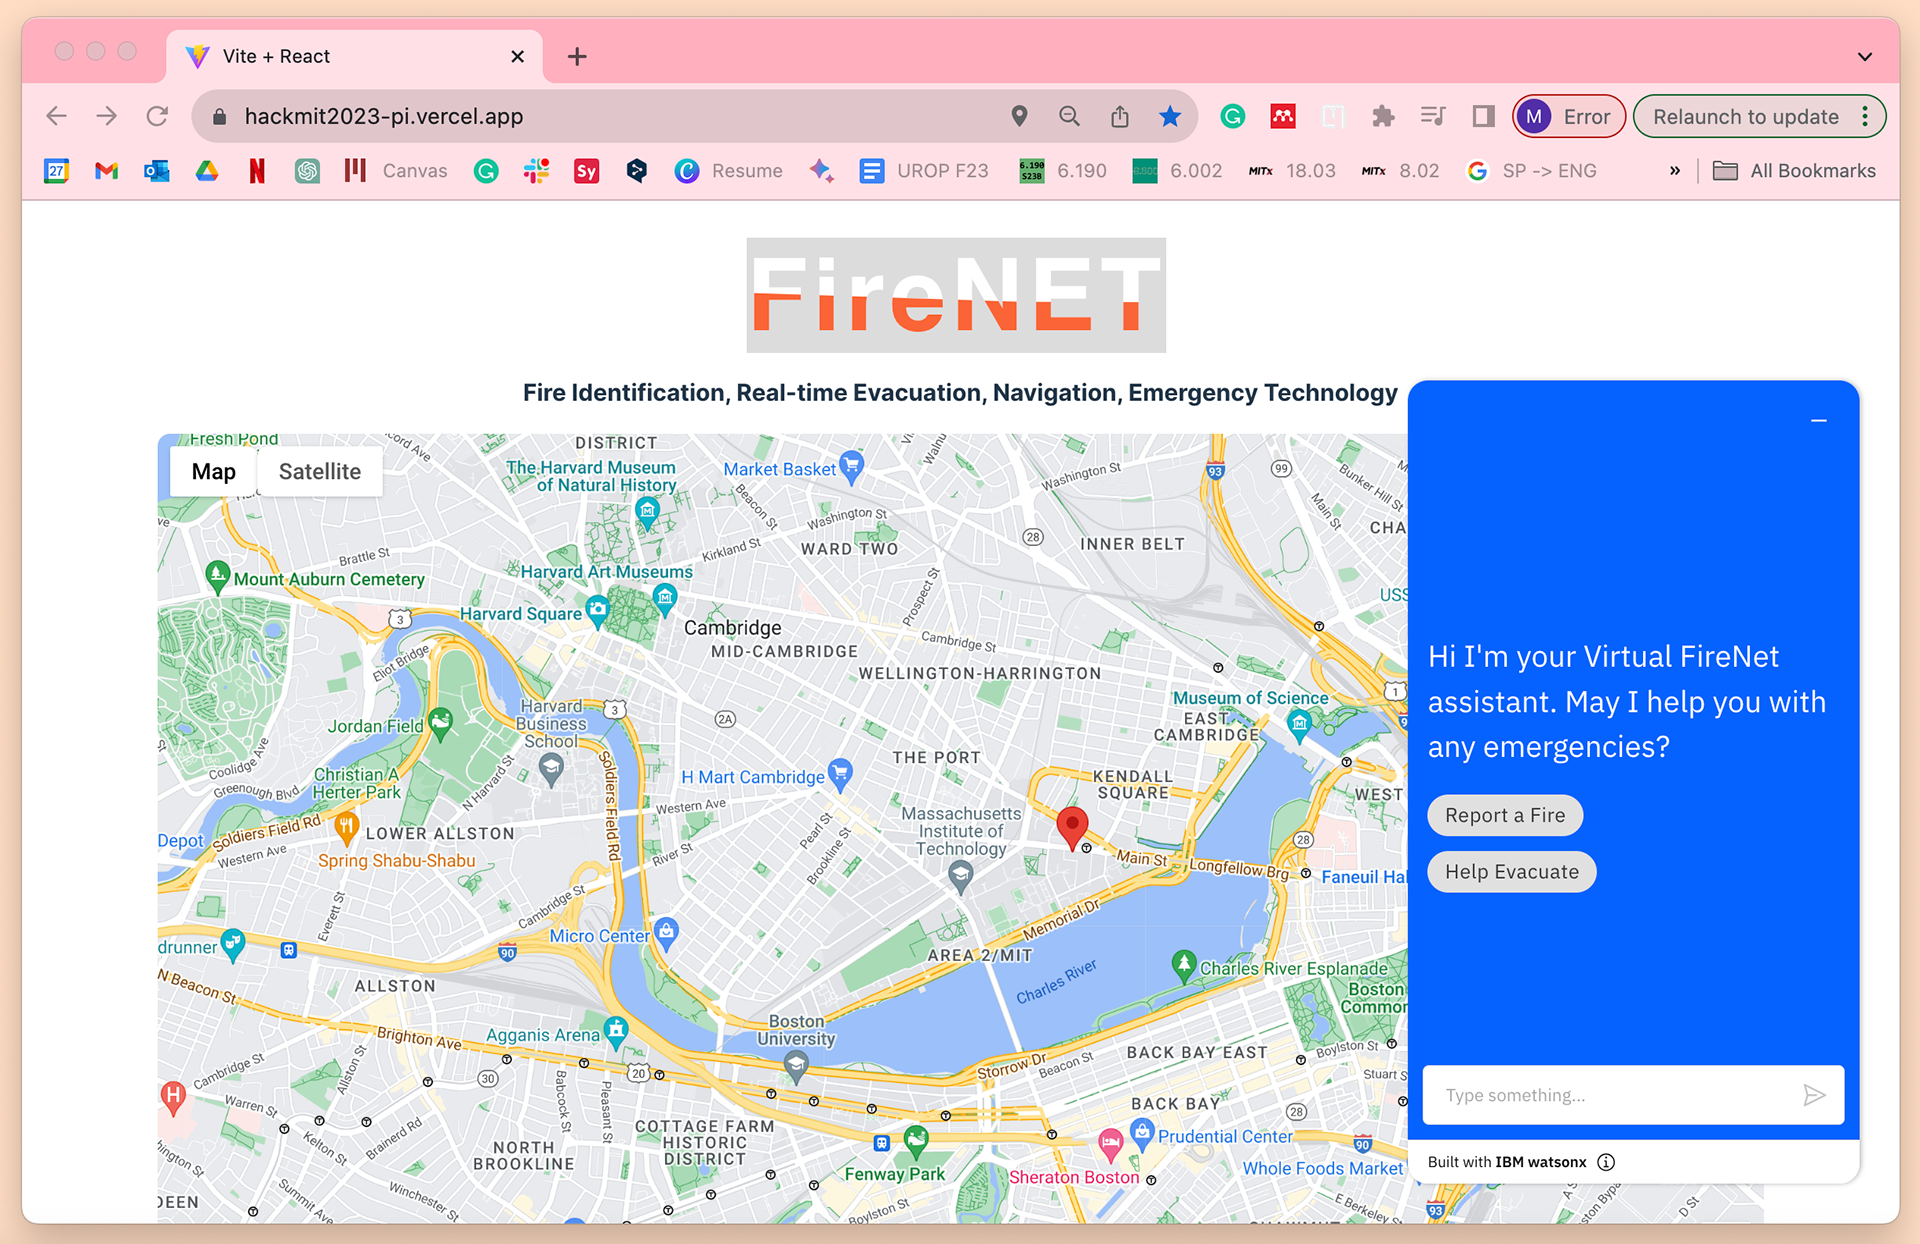Screen dimensions: 1920x1244
Task: Click the Prudential Center map pin
Action: coord(1142,1134)
